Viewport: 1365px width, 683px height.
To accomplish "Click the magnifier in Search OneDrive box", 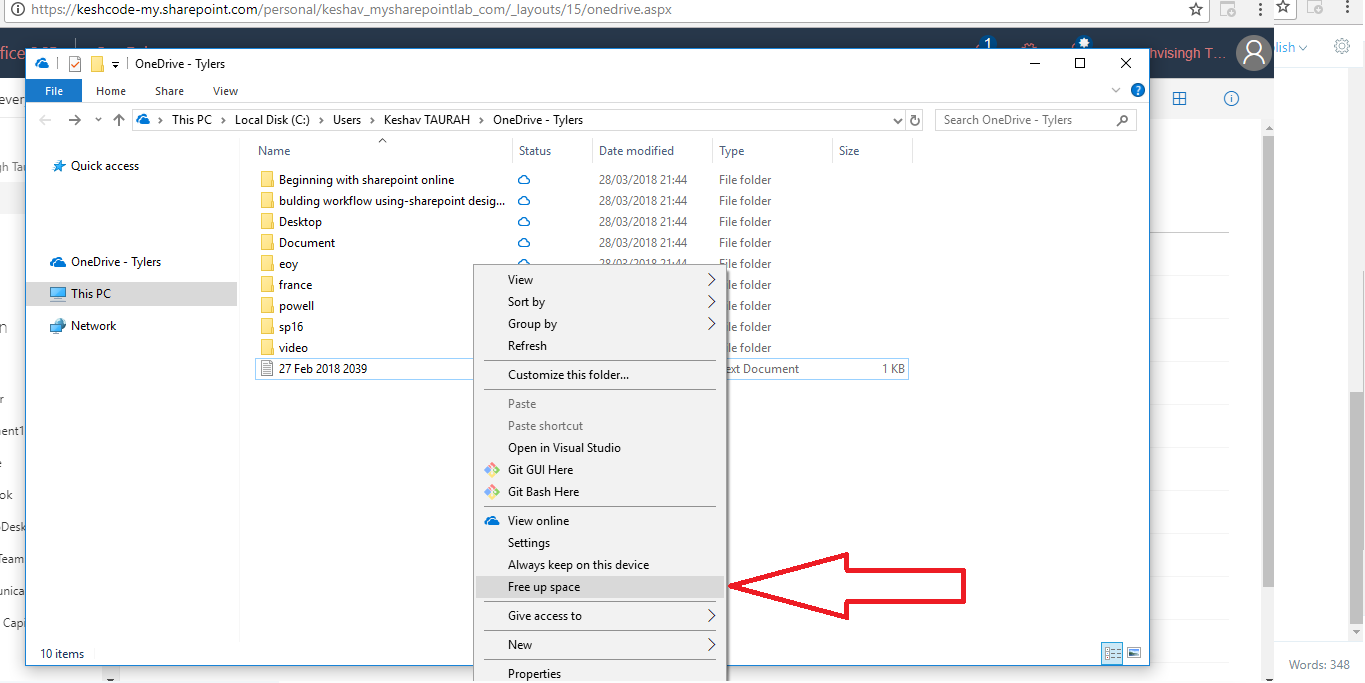I will click(1122, 120).
